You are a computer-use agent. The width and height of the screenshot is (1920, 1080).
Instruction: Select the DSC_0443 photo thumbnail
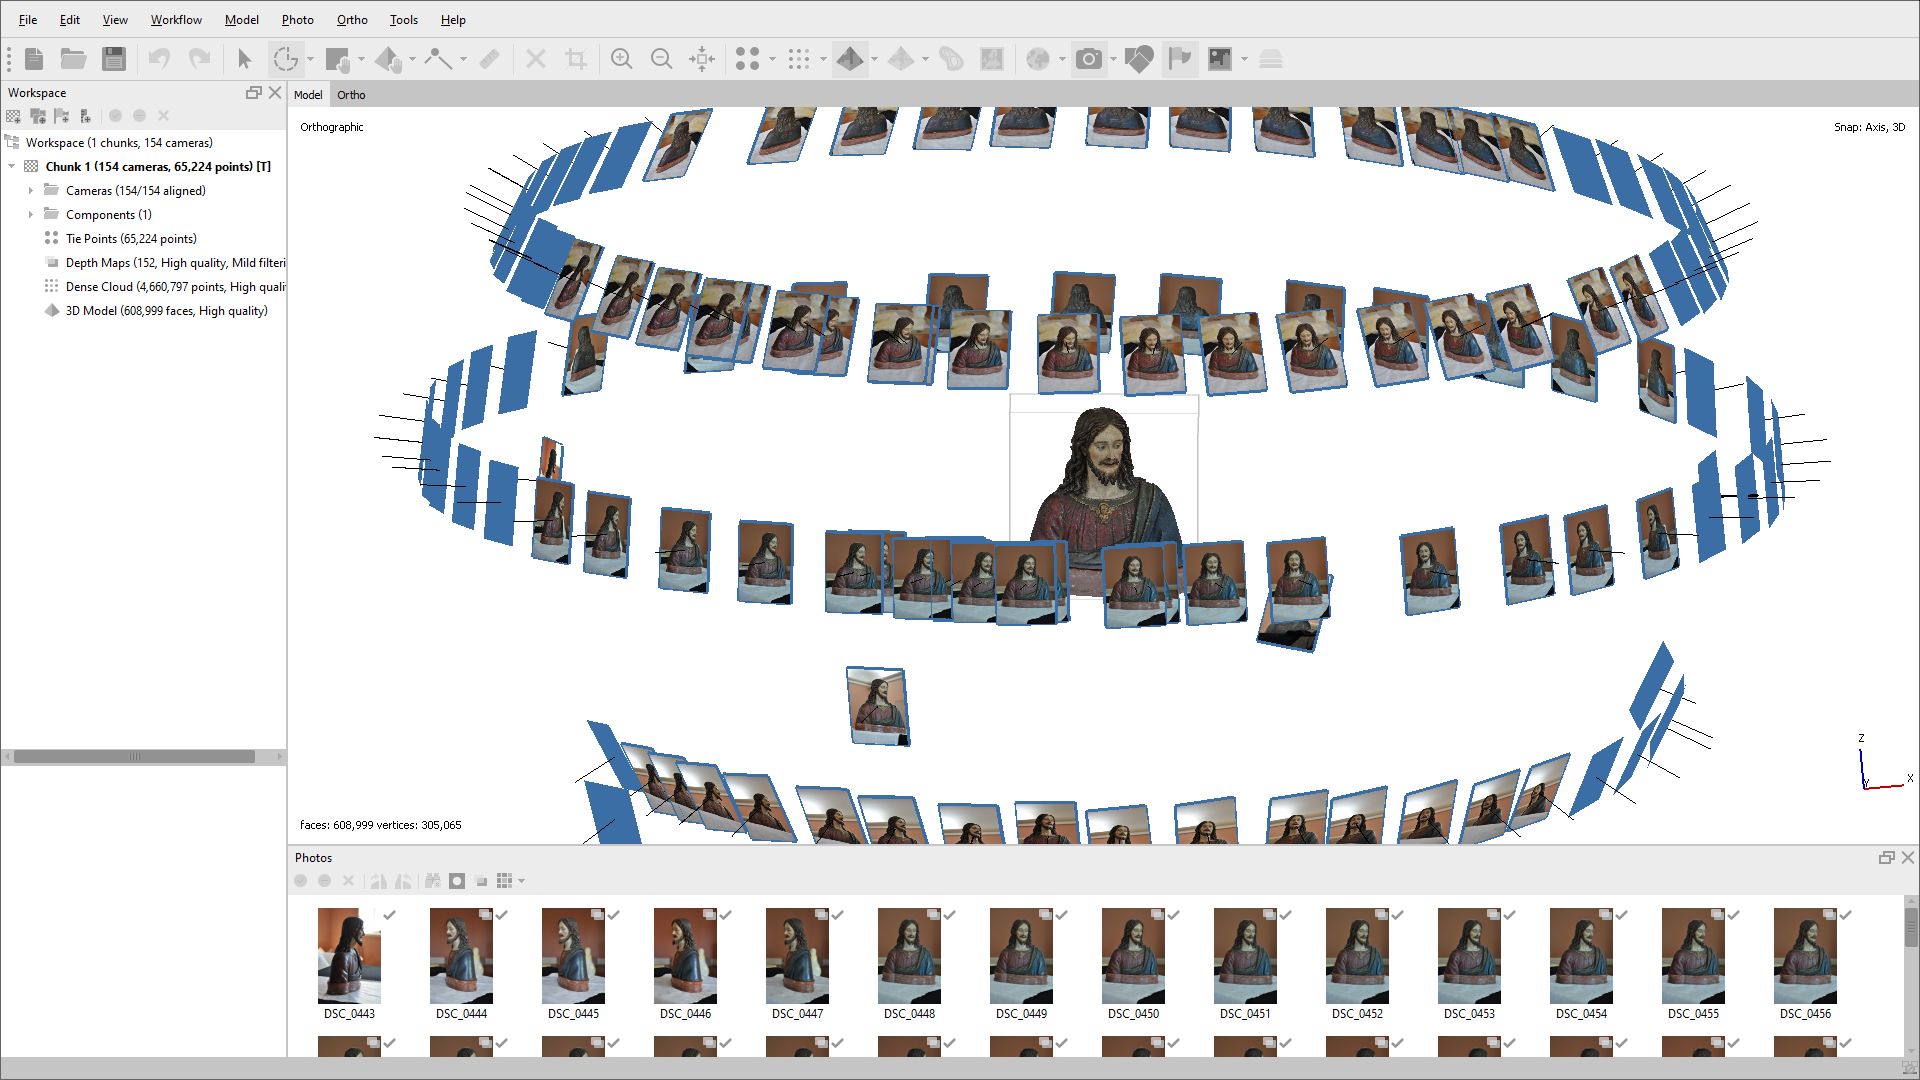[x=349, y=956]
